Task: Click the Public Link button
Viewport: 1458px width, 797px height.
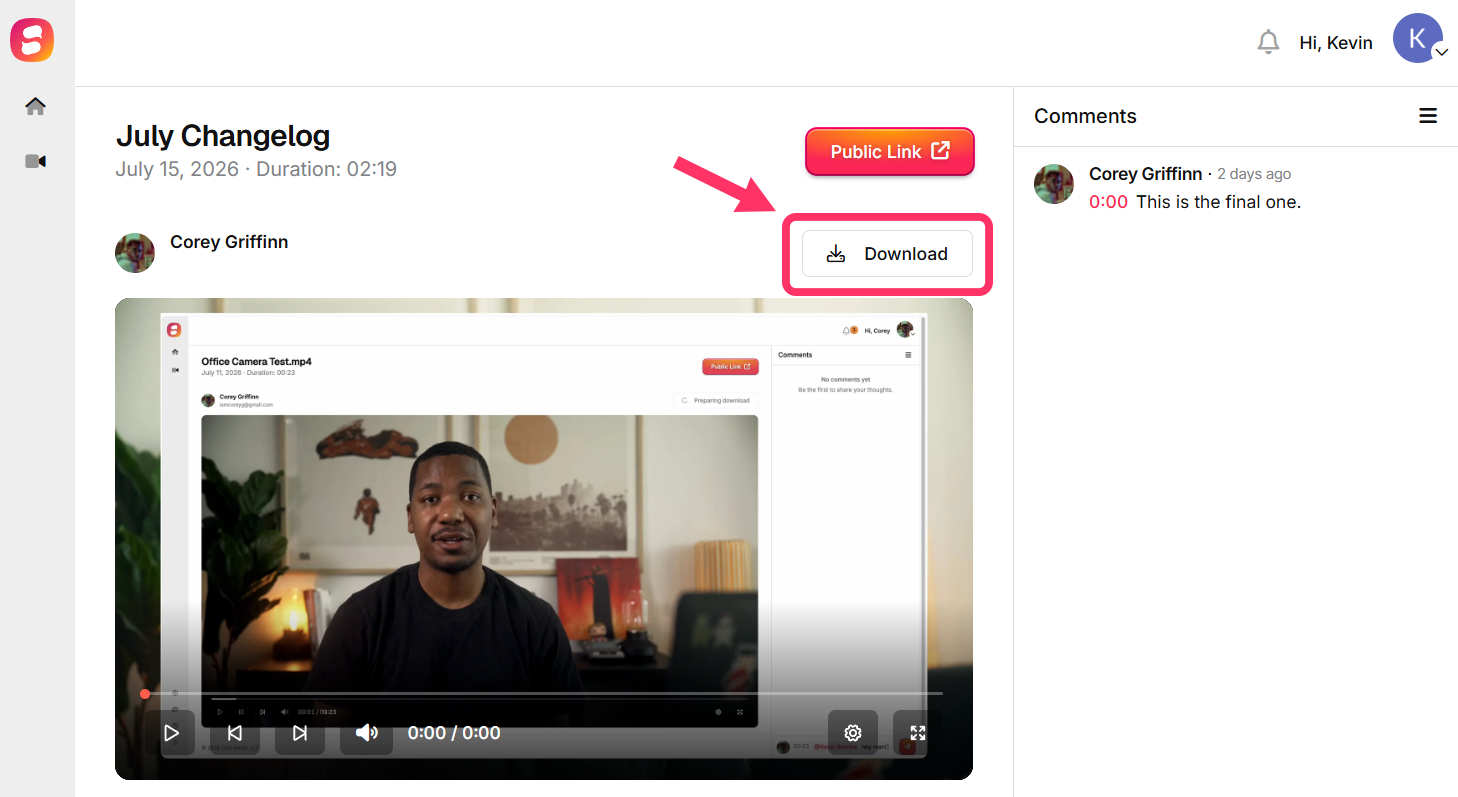Action: pos(889,151)
